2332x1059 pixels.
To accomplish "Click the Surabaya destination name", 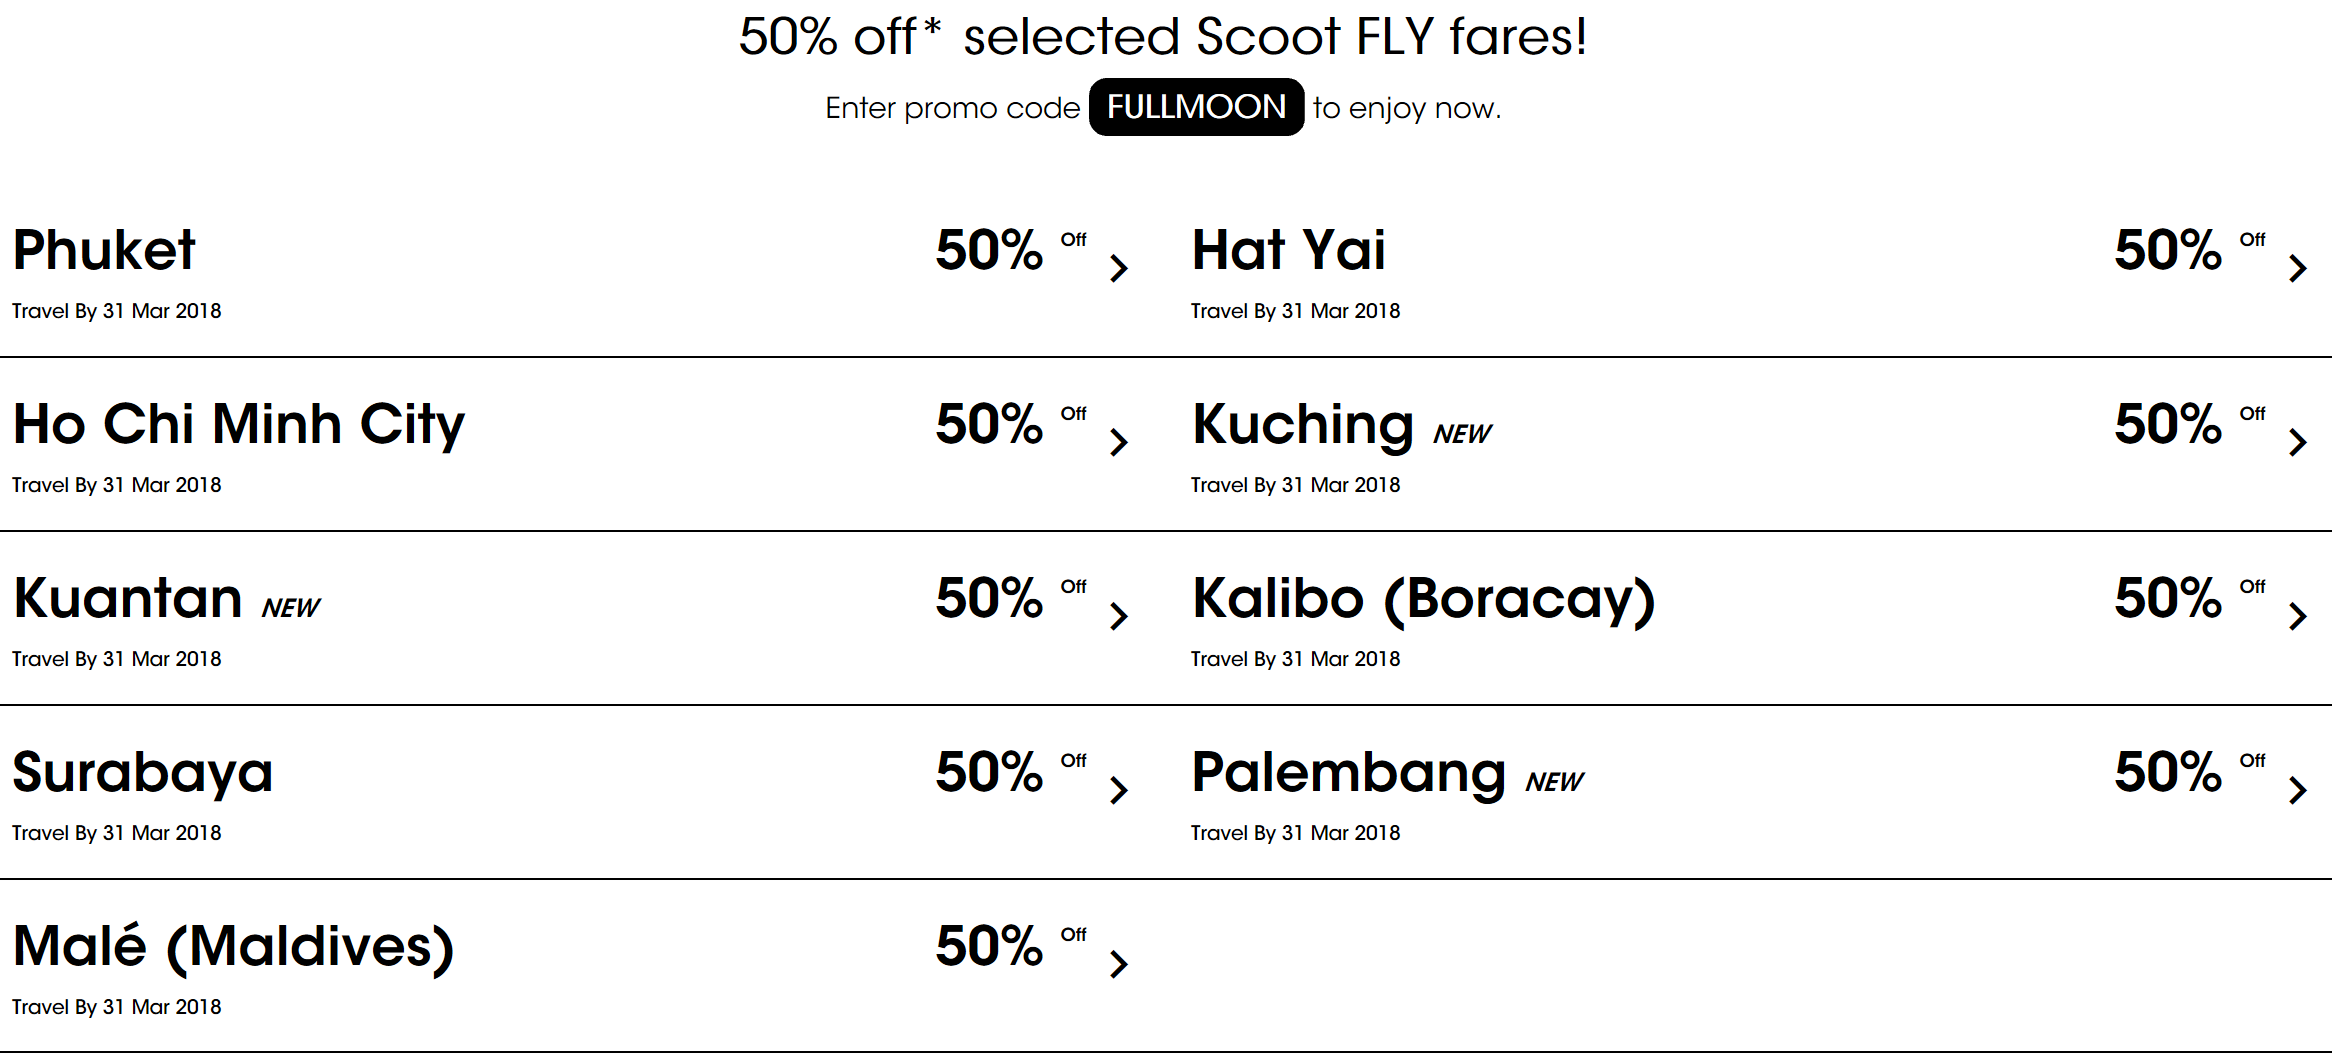I will (x=143, y=774).
